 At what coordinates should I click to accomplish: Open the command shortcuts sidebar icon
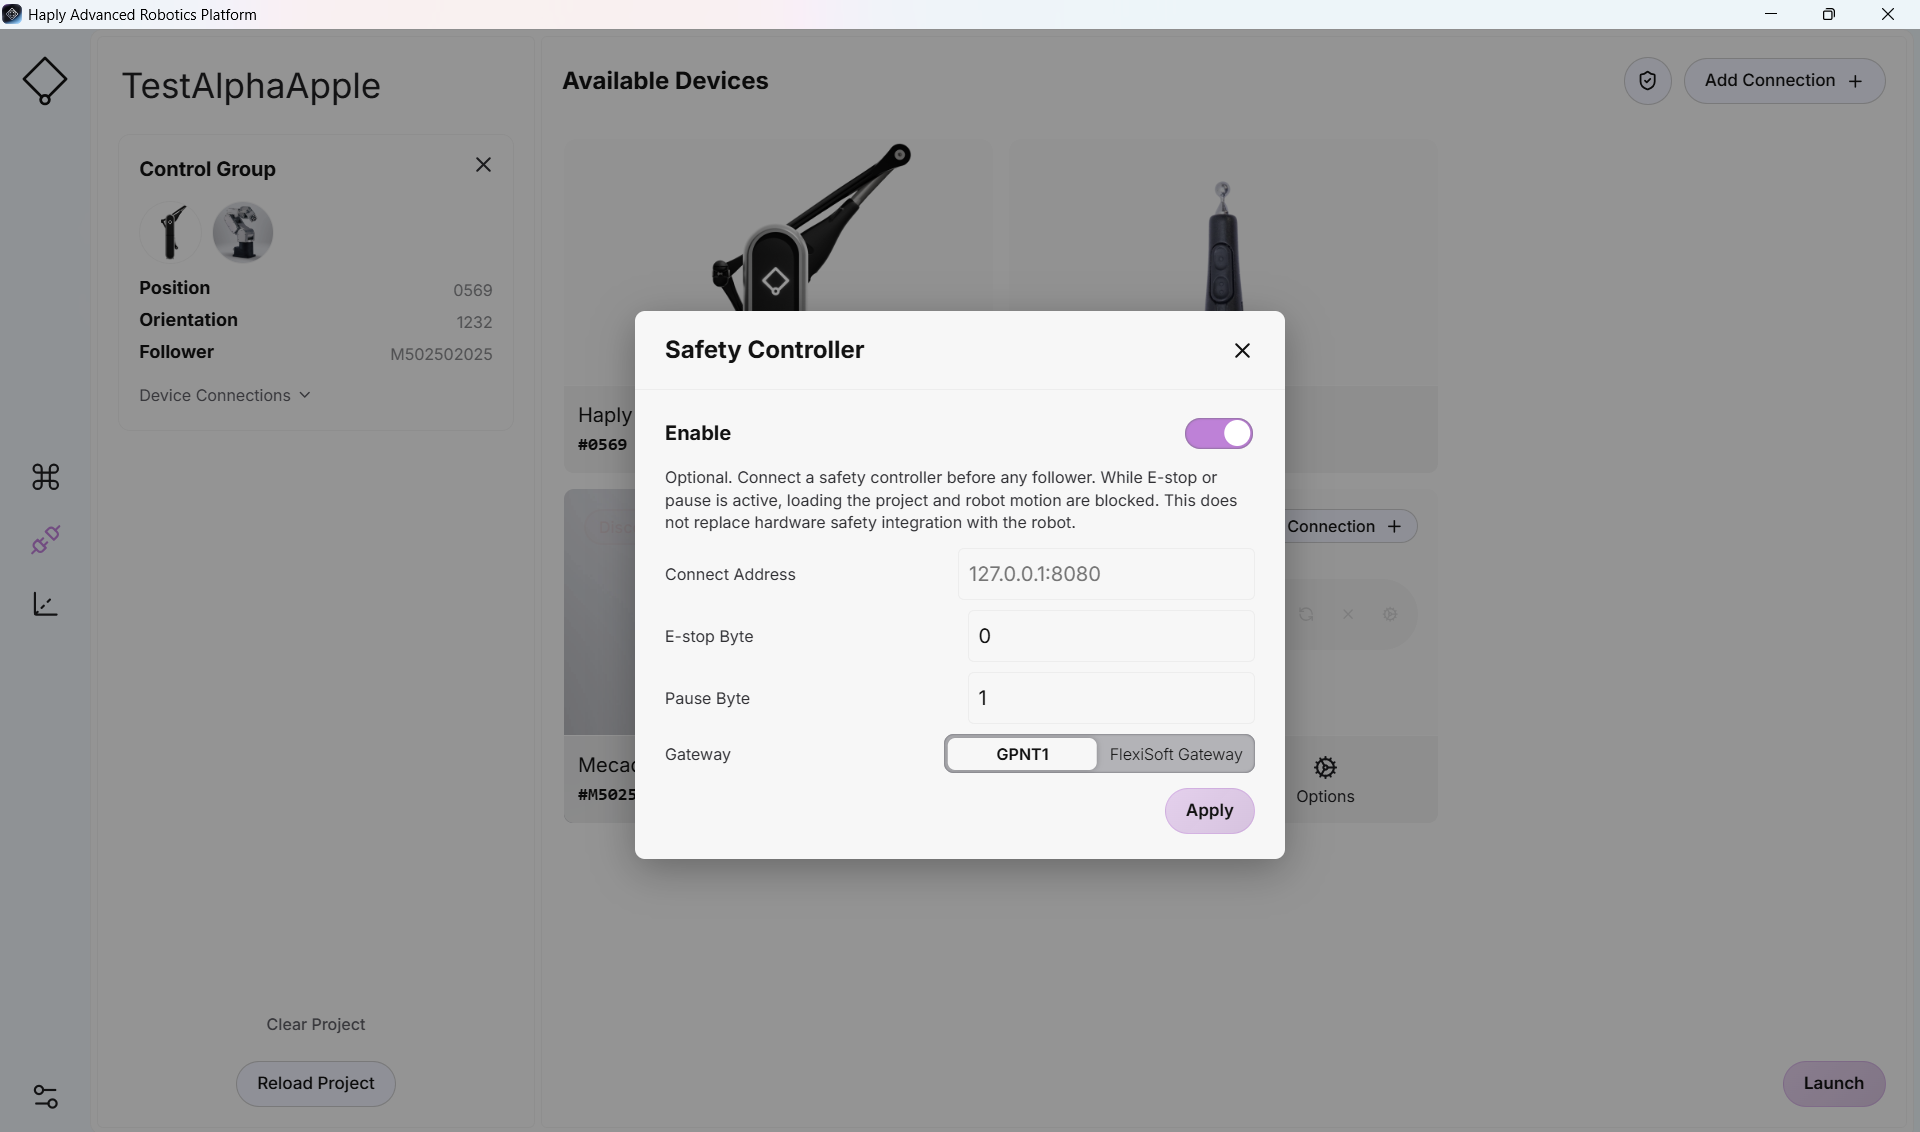[x=46, y=477]
